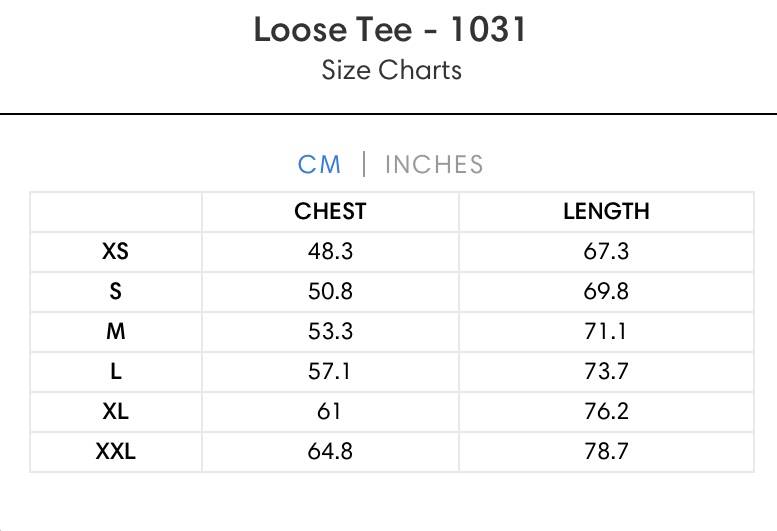Select the XXL size row label
Screen dimensions: 777x531
(x=115, y=451)
